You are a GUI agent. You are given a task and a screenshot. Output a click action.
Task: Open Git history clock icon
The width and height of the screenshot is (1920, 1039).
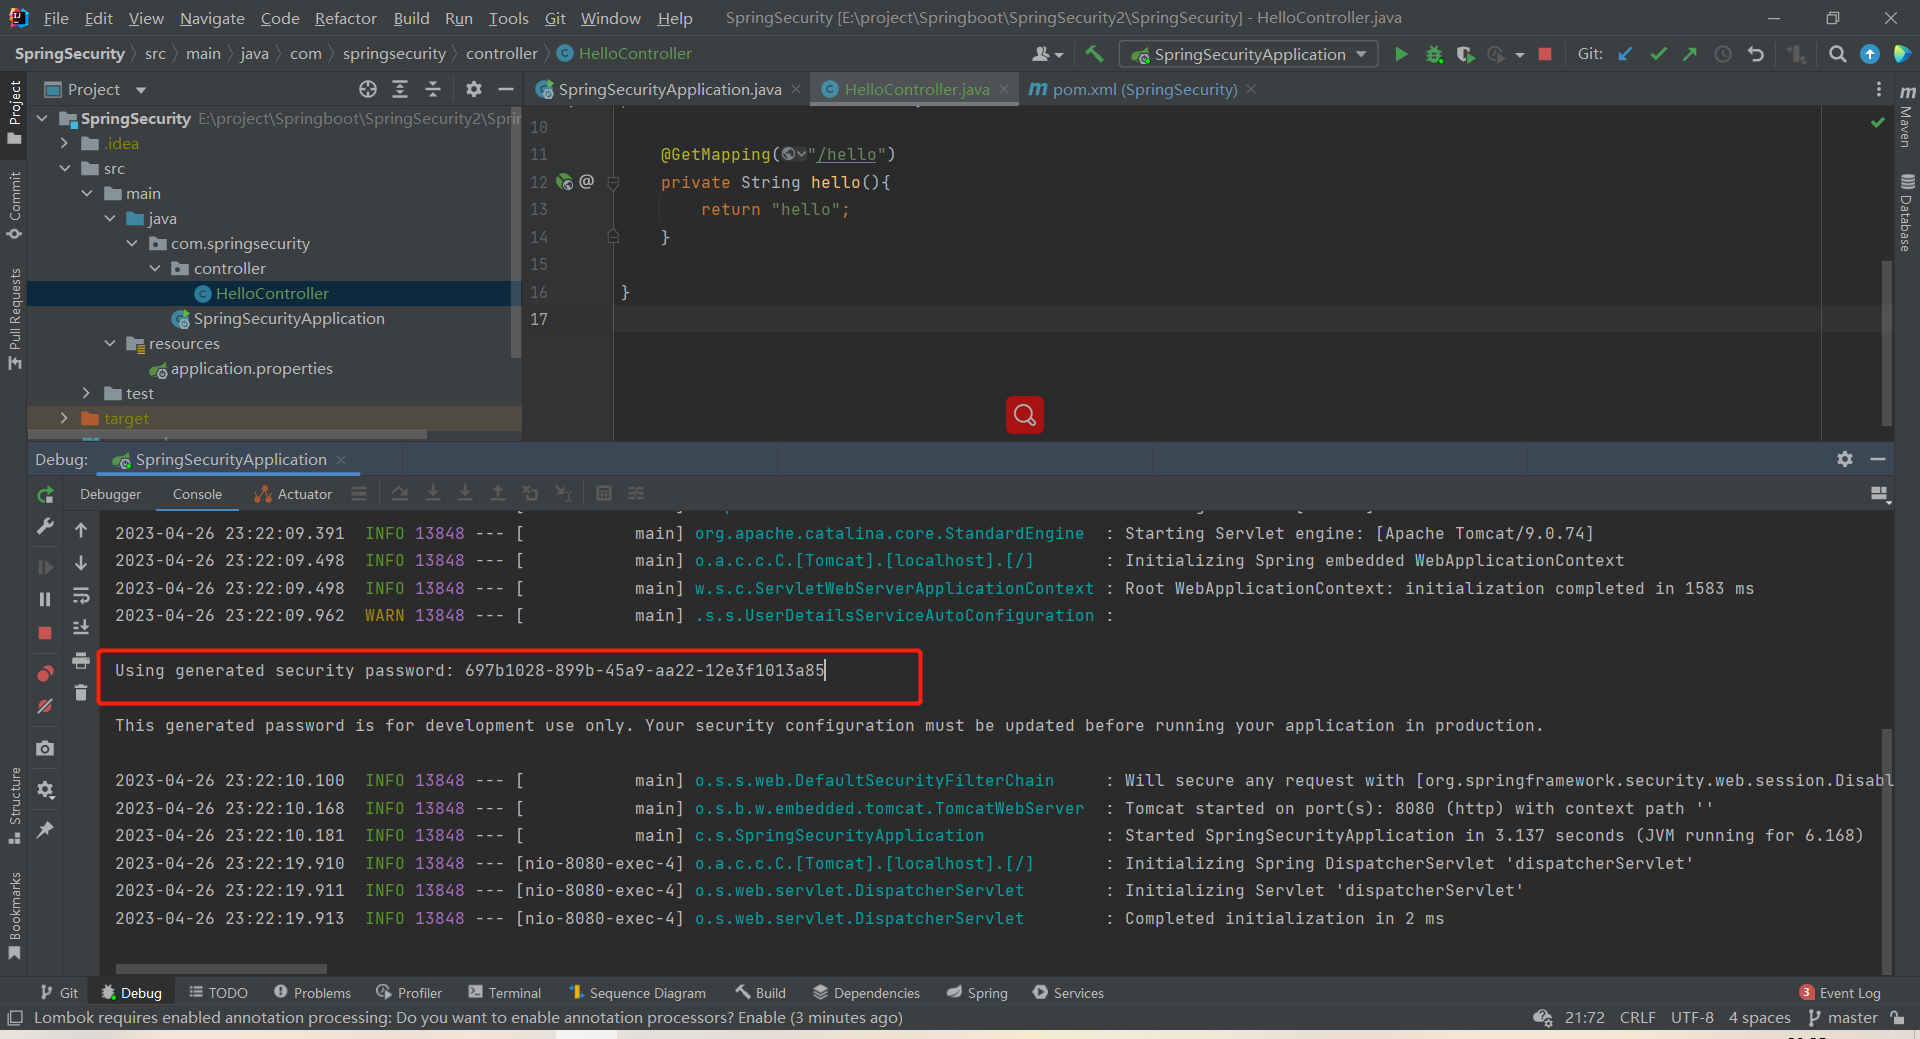point(1723,54)
